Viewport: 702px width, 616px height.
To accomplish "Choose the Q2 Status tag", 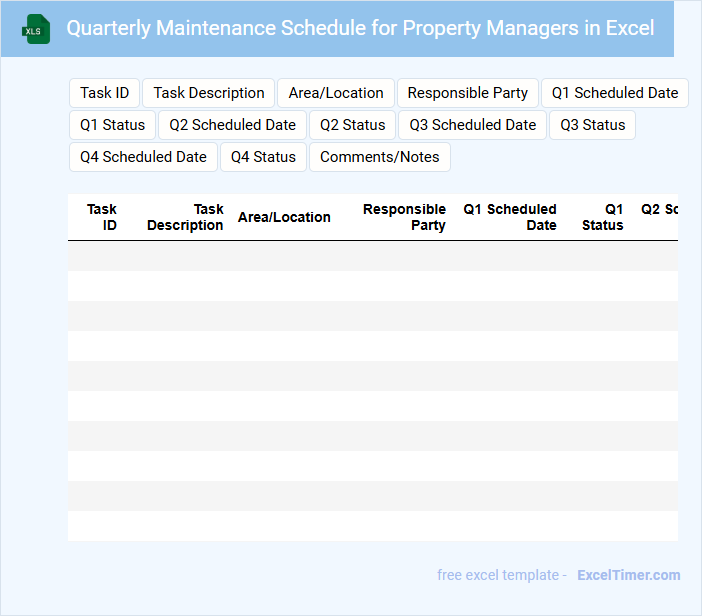I will (353, 125).
